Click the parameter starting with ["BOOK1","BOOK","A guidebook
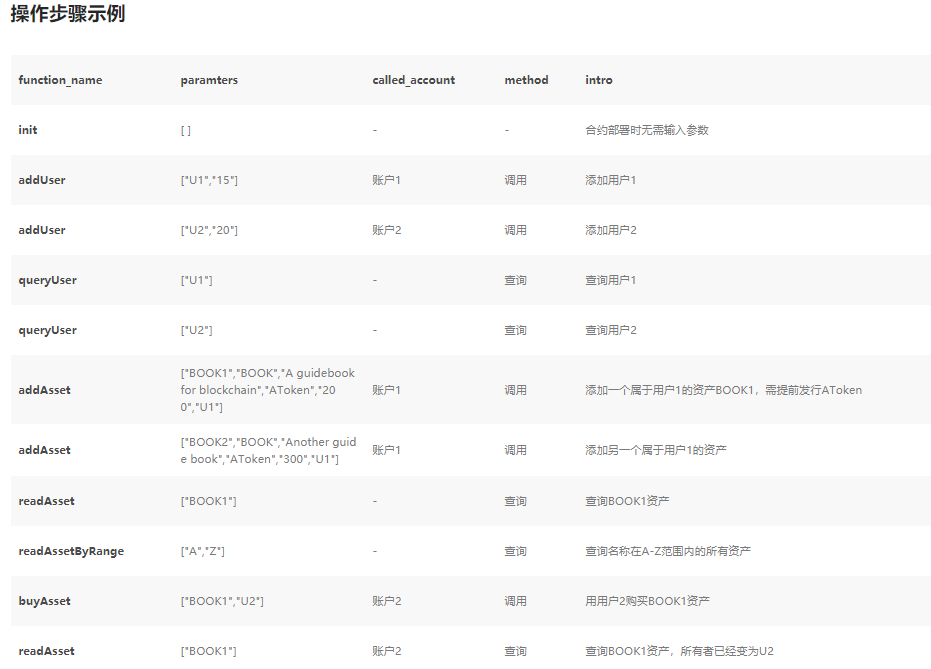Viewport: 931px width, 669px height. [268, 390]
